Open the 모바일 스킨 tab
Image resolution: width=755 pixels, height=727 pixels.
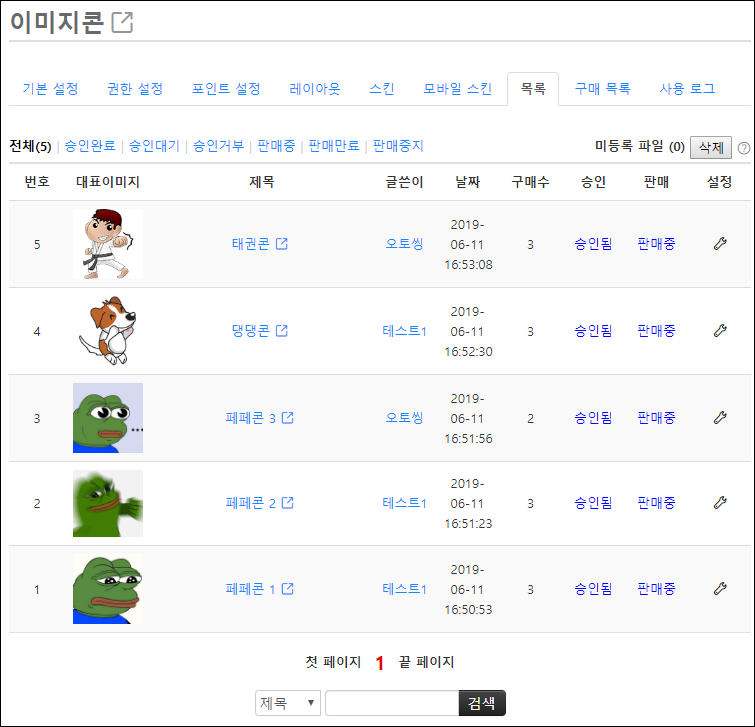(457, 89)
